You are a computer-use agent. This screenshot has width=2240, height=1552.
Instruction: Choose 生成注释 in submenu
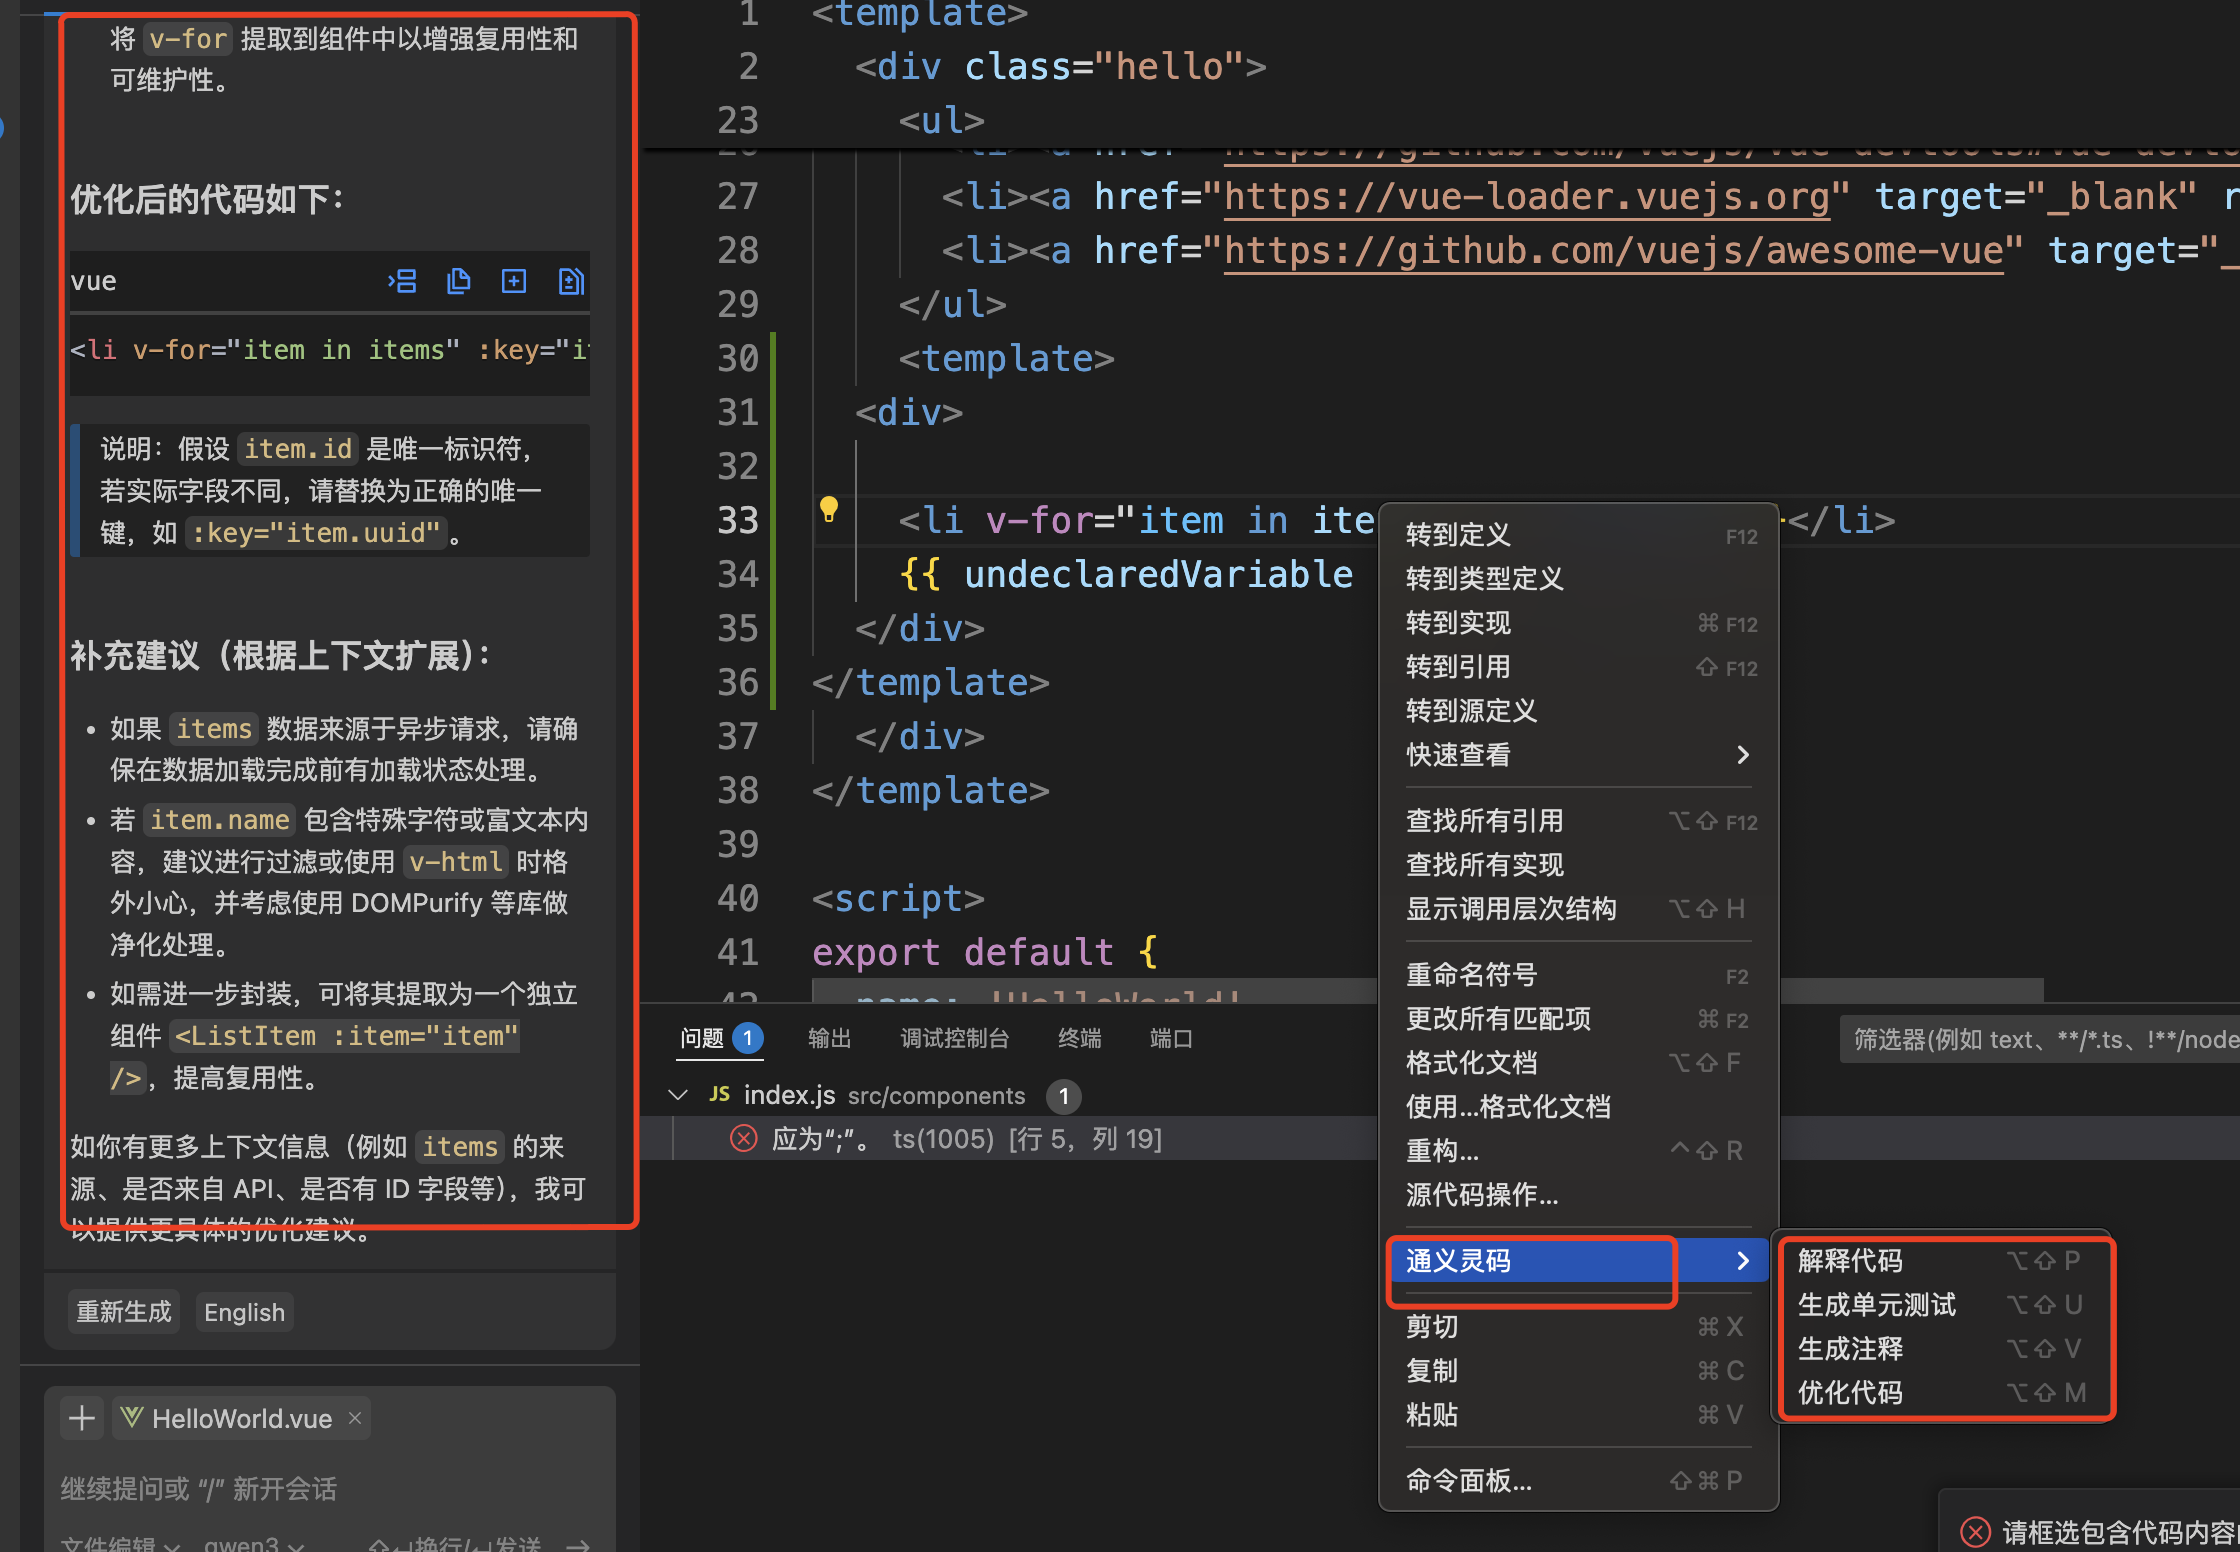tap(1942, 1349)
